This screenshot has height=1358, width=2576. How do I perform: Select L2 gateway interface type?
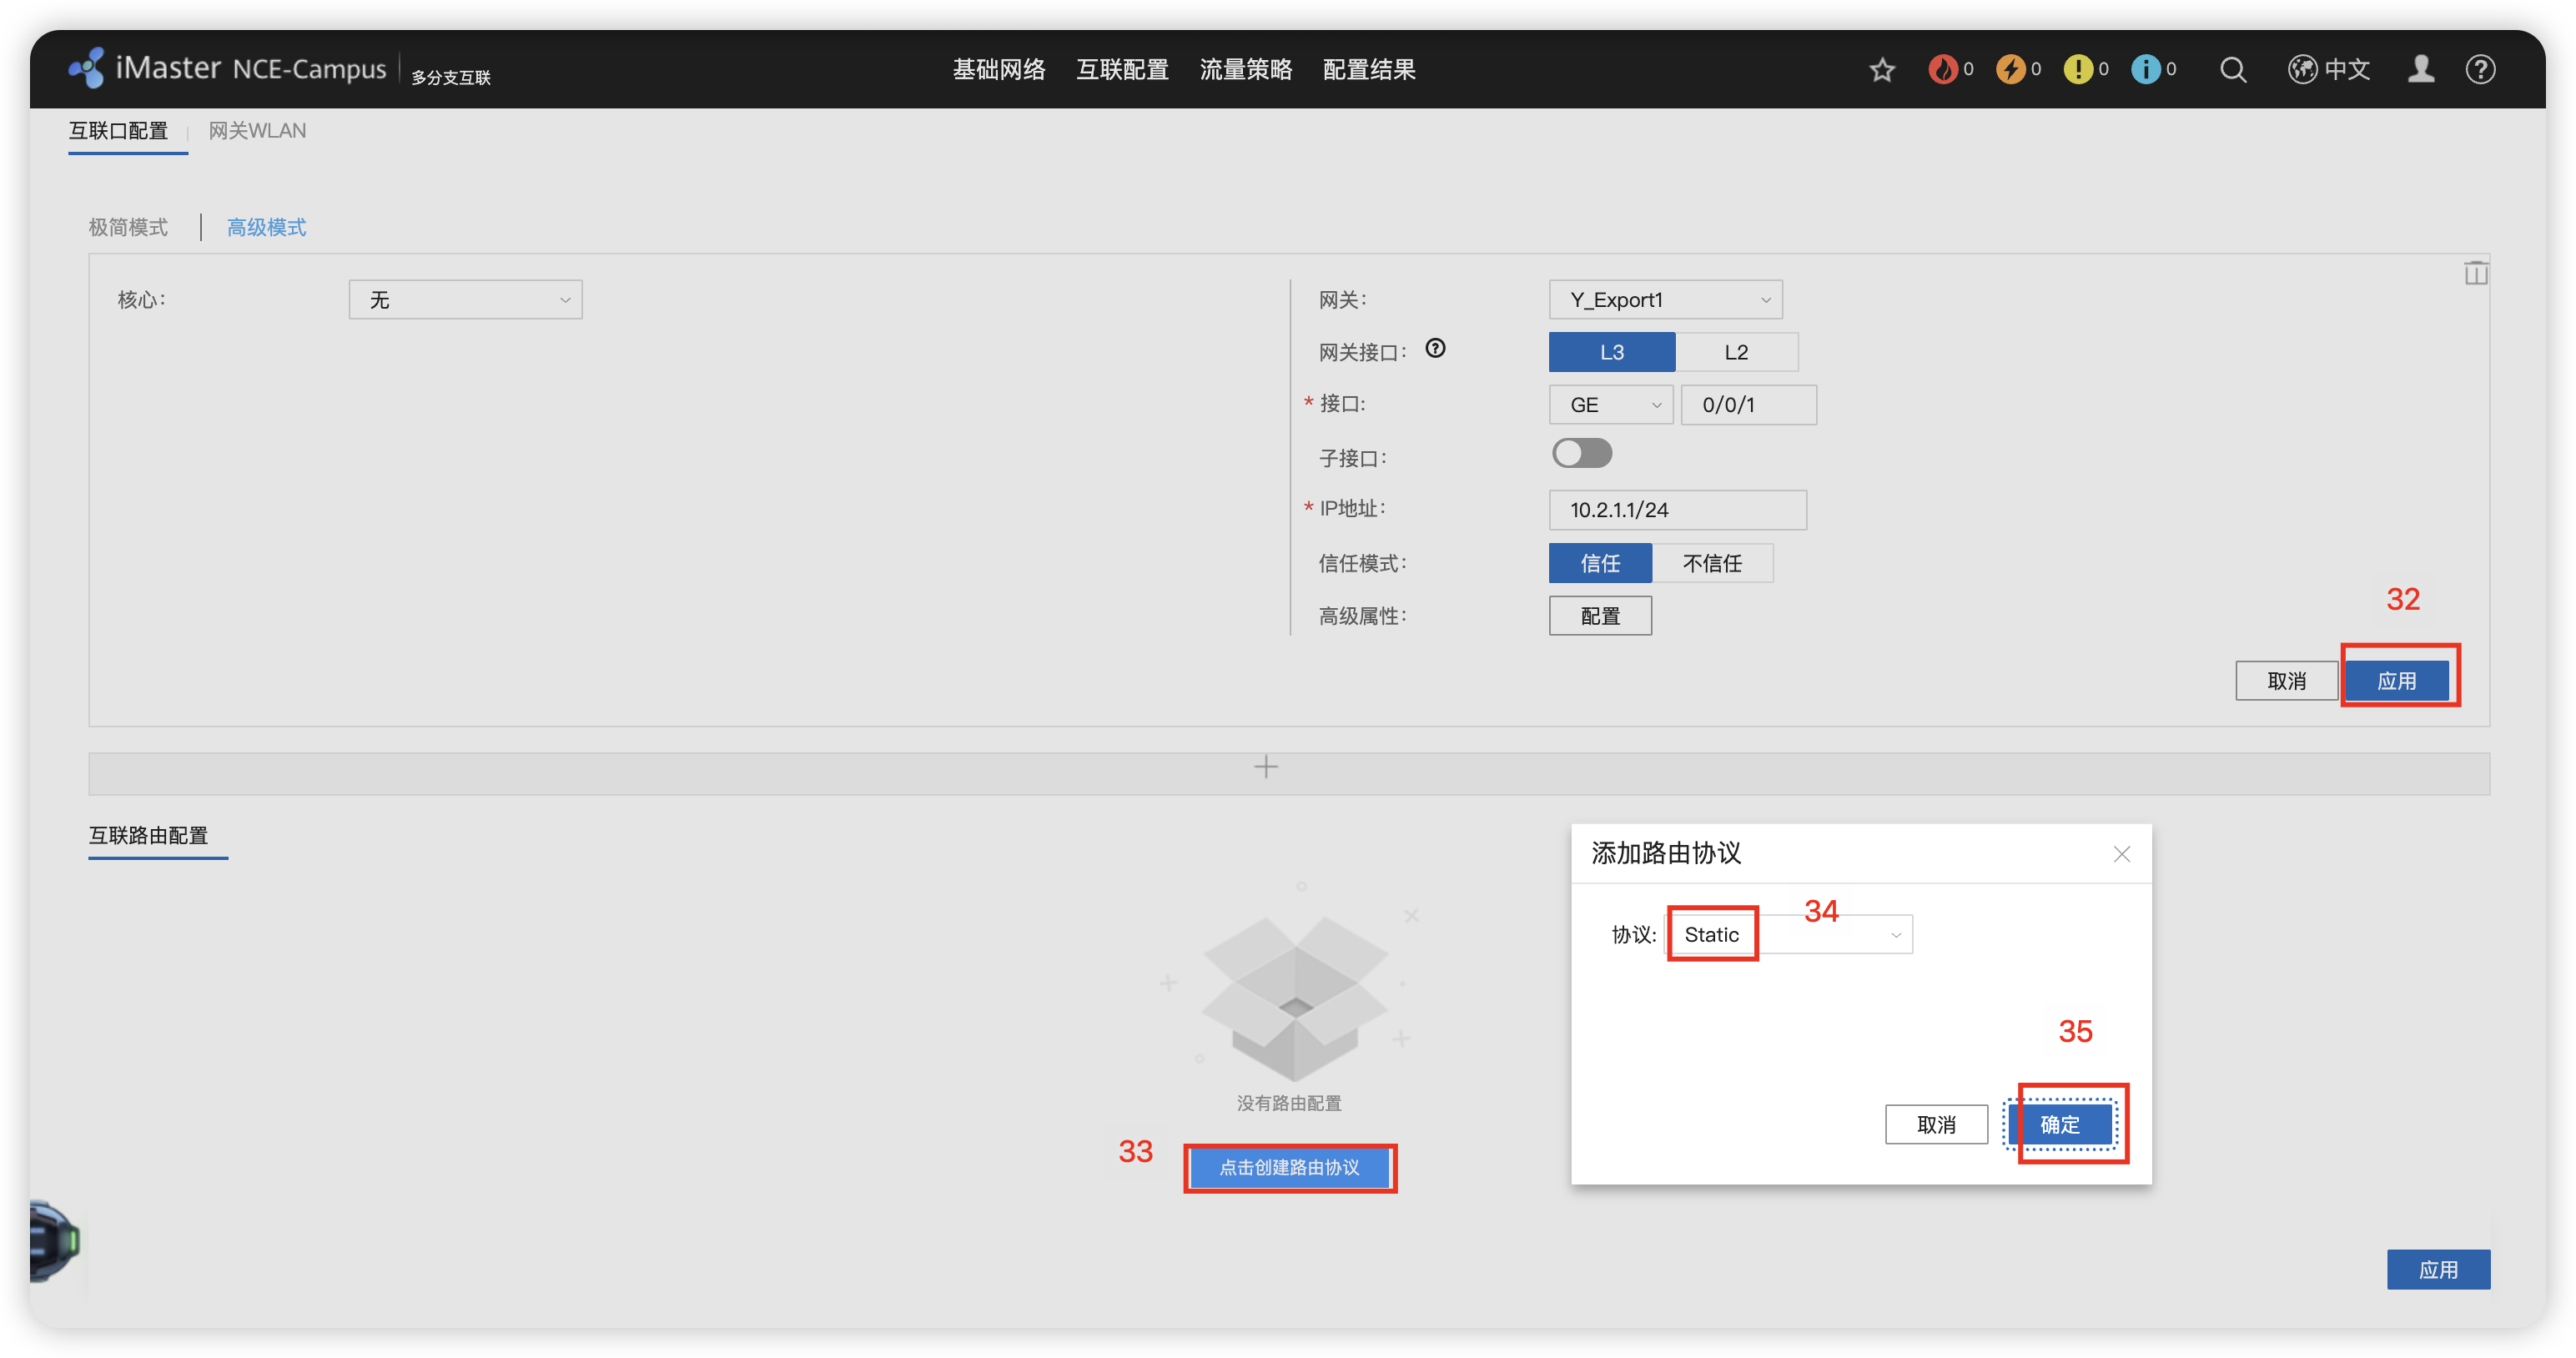pos(1736,352)
